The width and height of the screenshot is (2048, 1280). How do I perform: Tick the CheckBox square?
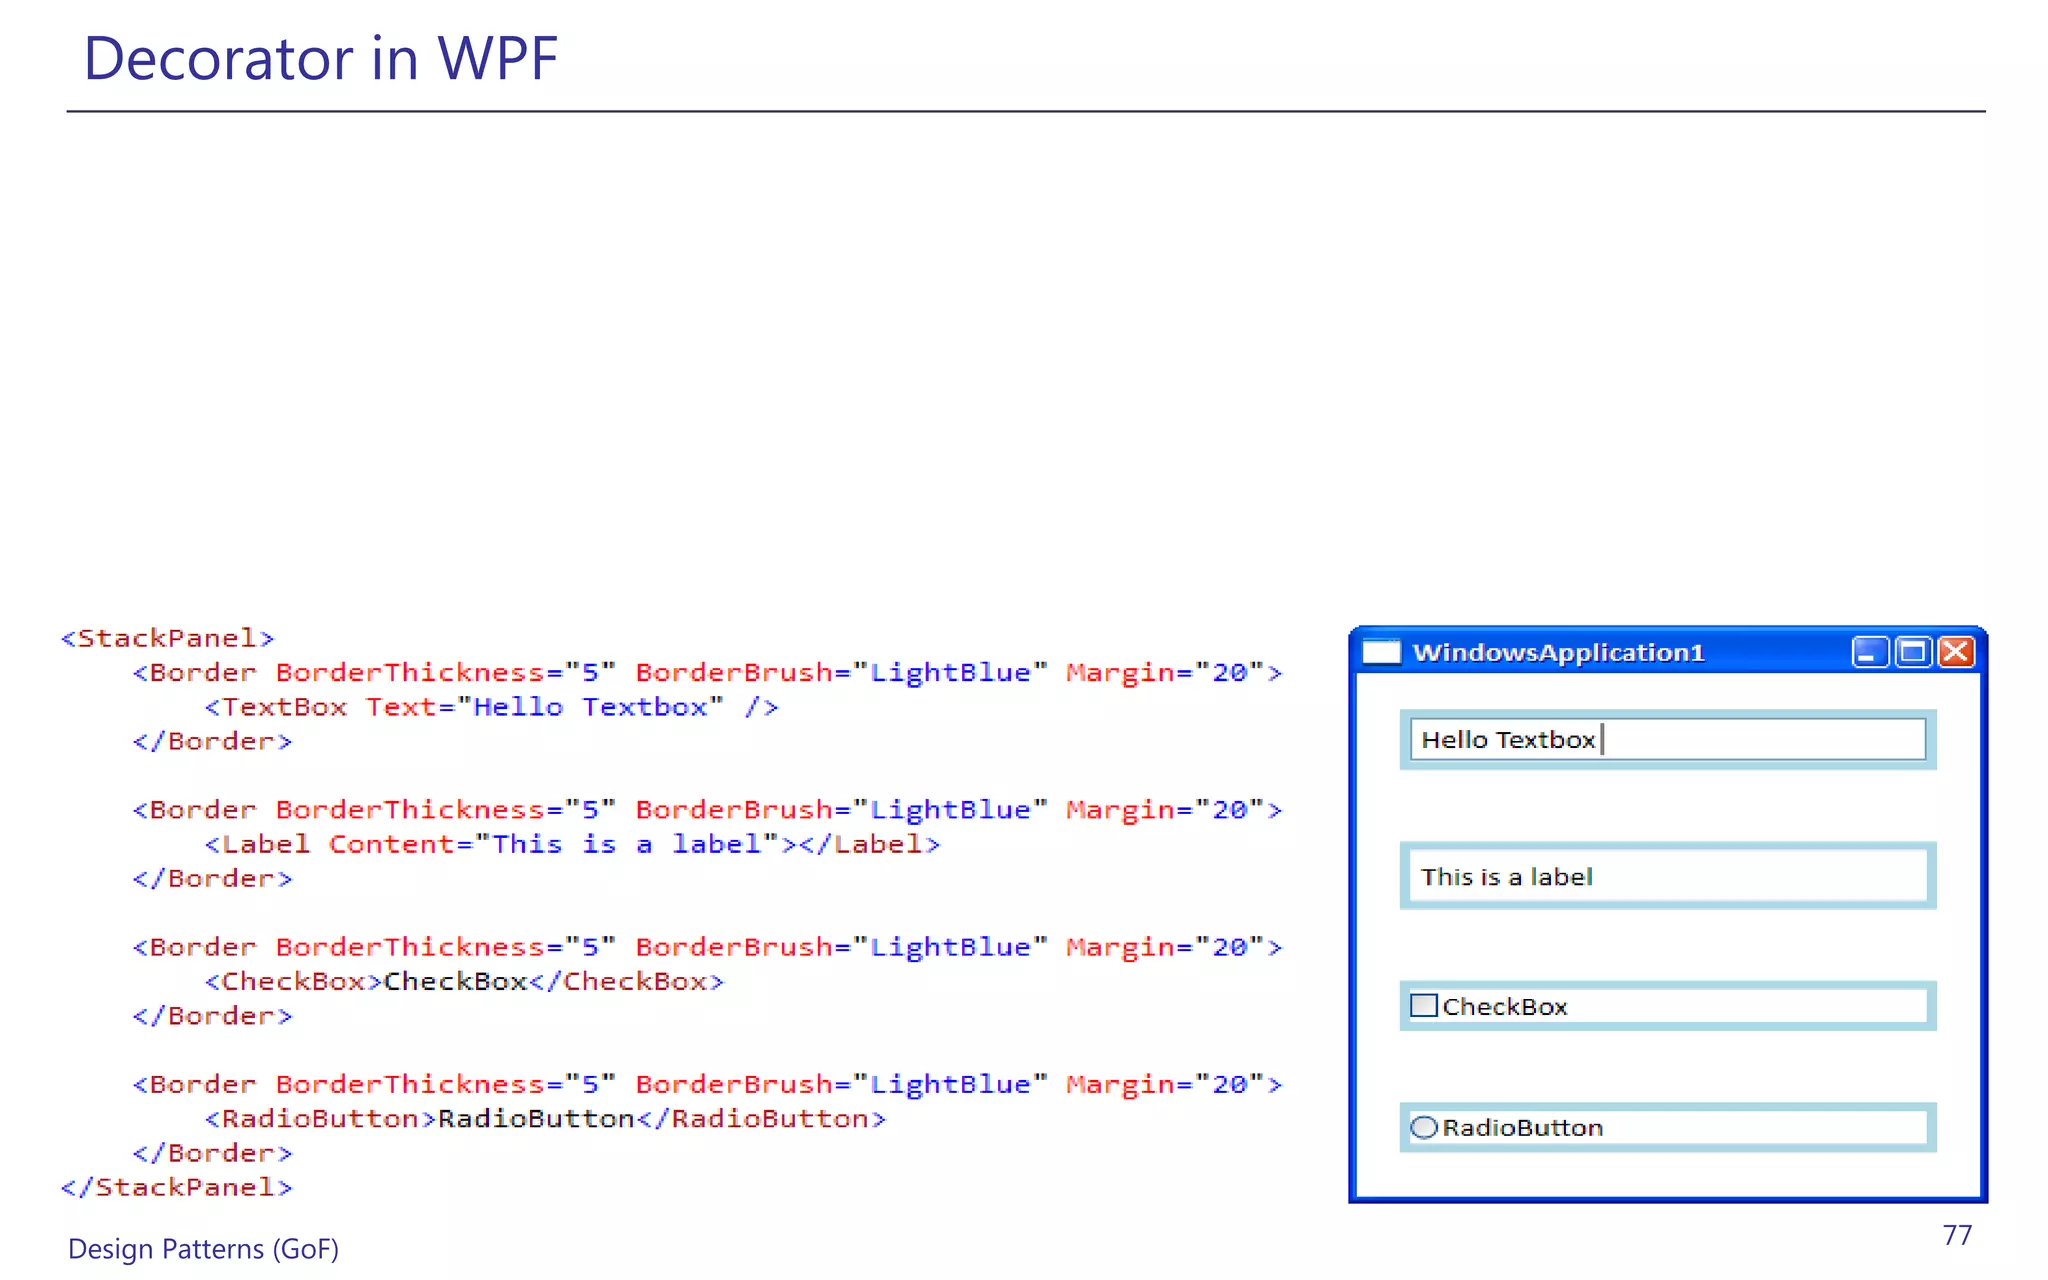pos(1423,1005)
